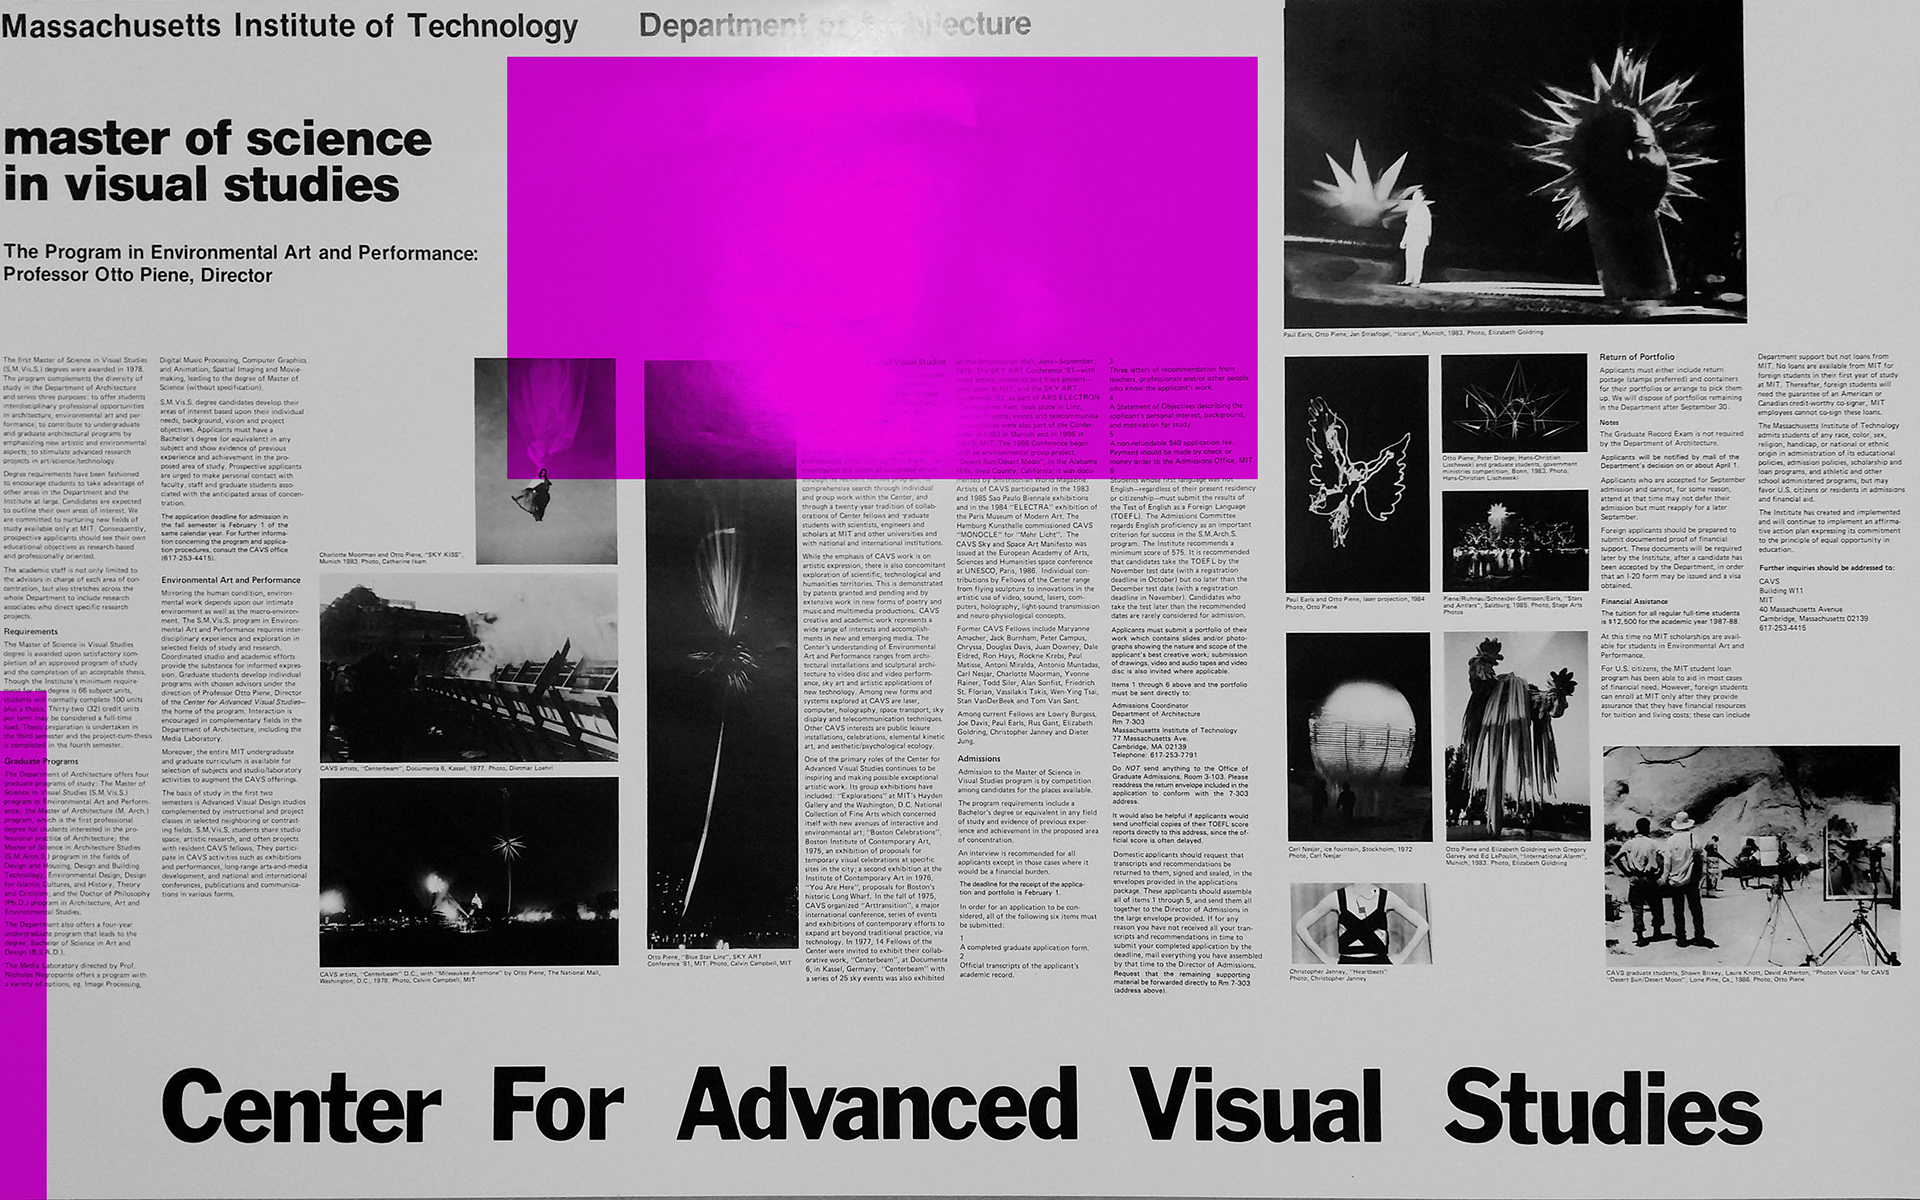Click the "Carl Nesjar, ice fountain, Stockholm" caption

point(1349,852)
